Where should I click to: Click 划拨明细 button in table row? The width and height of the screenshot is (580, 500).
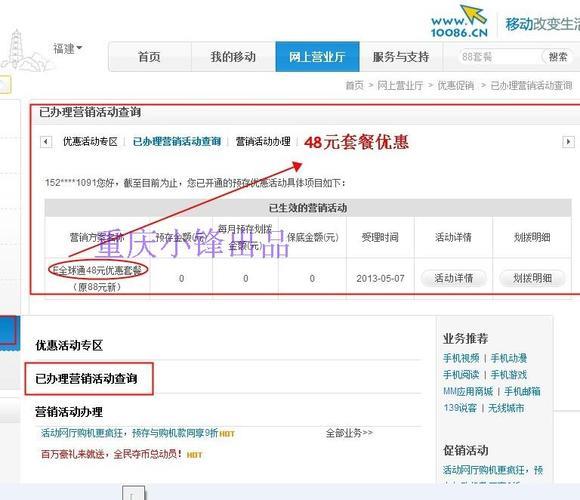[532, 278]
